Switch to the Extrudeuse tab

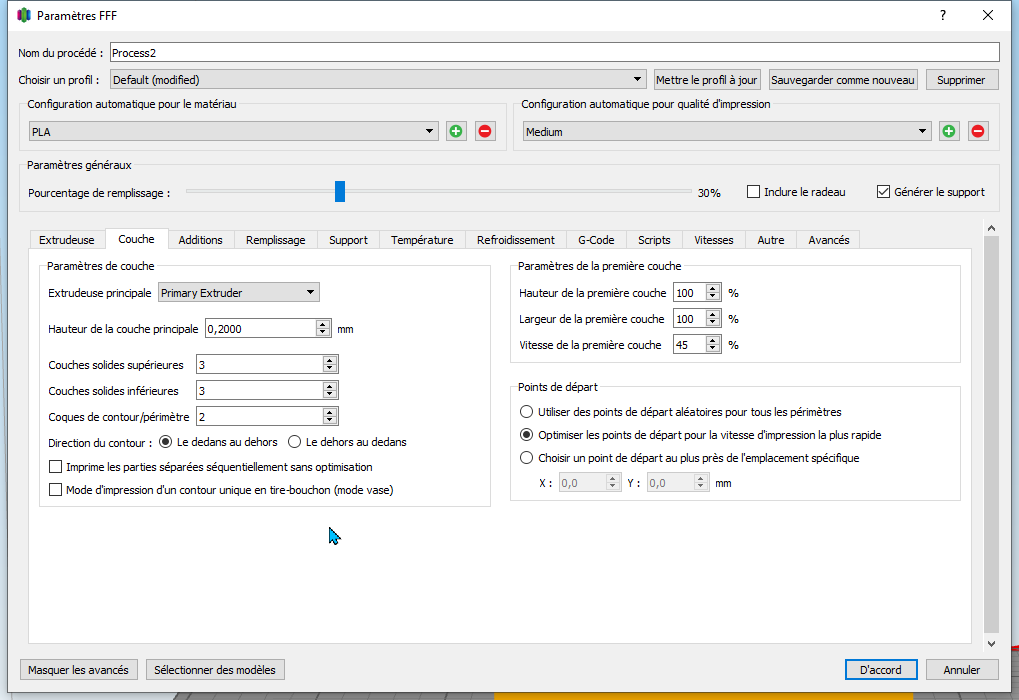click(66, 240)
